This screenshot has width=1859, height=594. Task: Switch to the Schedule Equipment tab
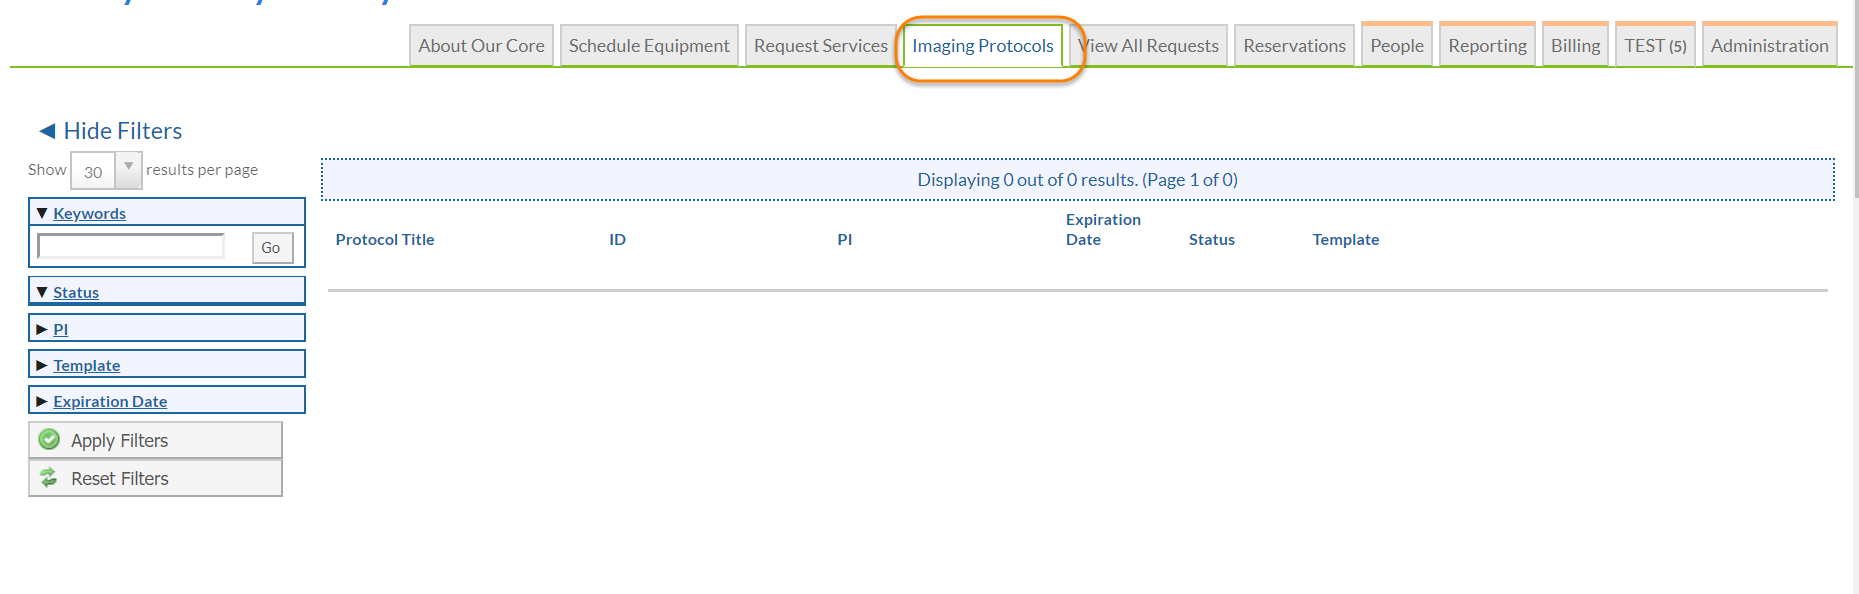pos(649,46)
